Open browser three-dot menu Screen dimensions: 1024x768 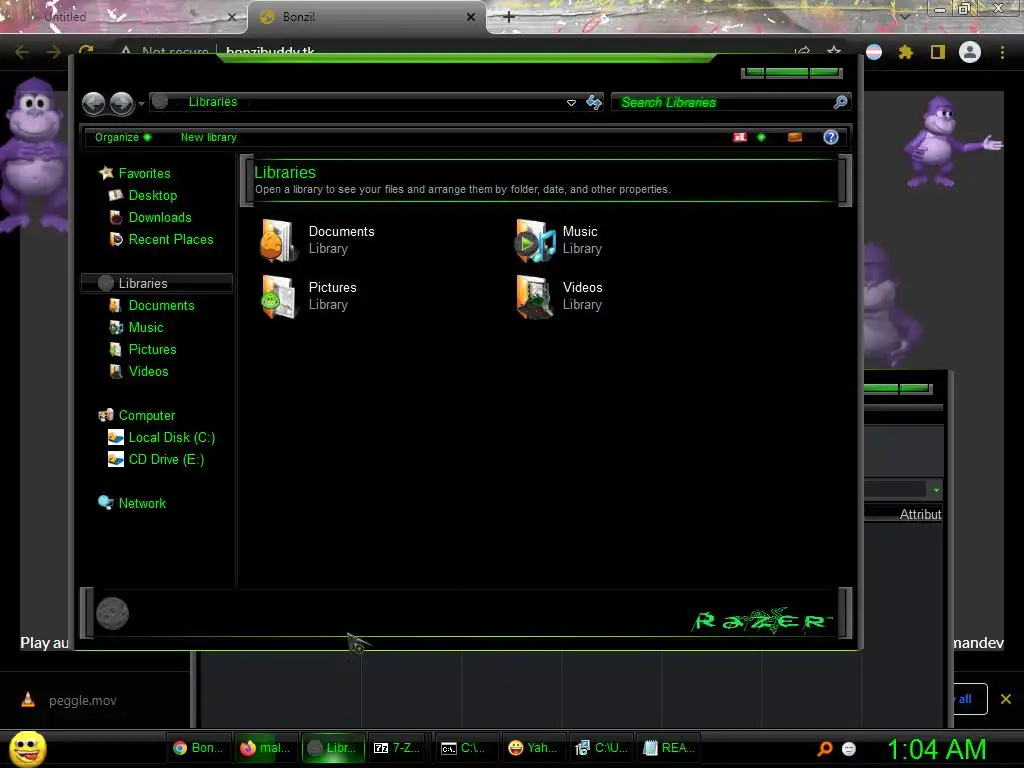tap(1002, 52)
